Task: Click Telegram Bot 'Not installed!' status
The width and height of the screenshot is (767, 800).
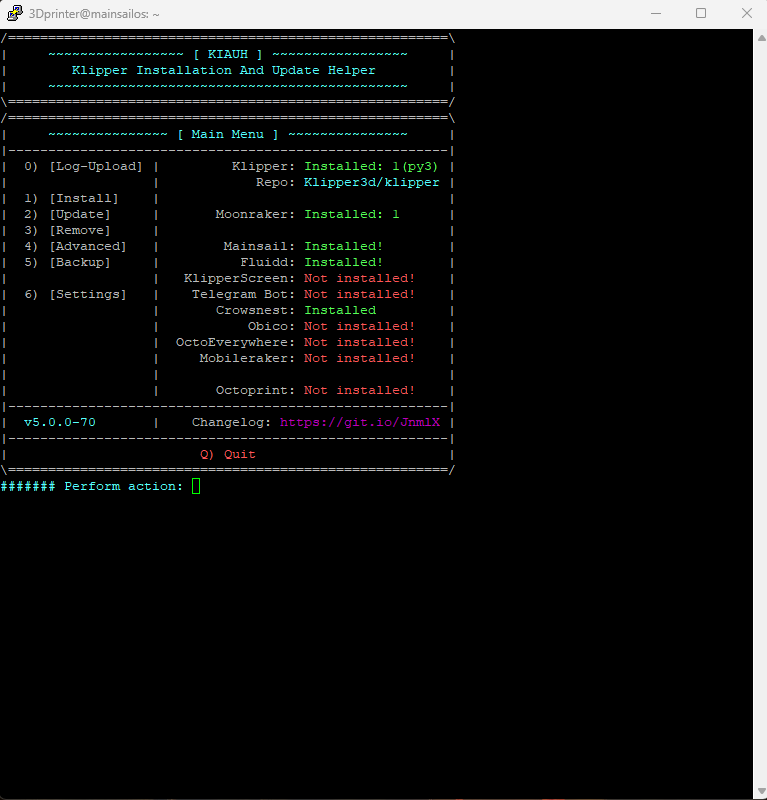Action: click(x=360, y=294)
